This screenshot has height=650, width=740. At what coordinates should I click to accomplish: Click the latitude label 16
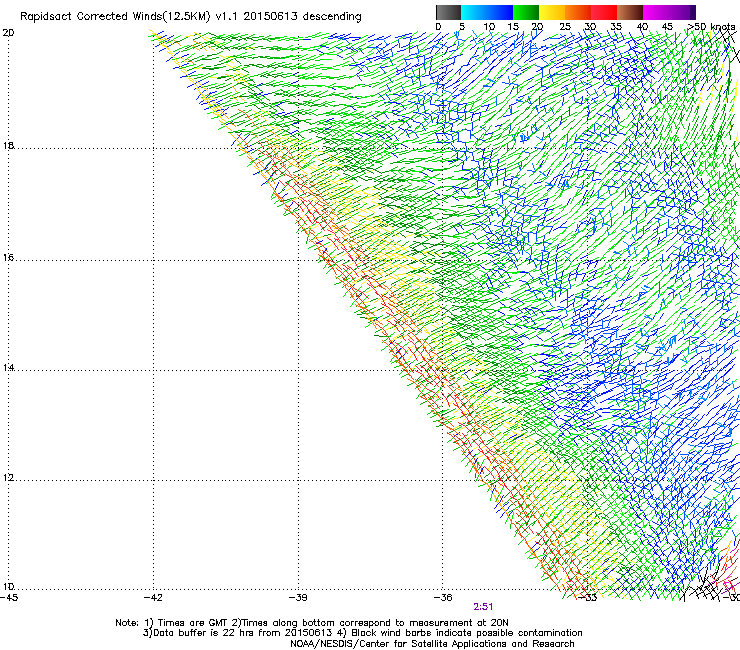[8, 258]
